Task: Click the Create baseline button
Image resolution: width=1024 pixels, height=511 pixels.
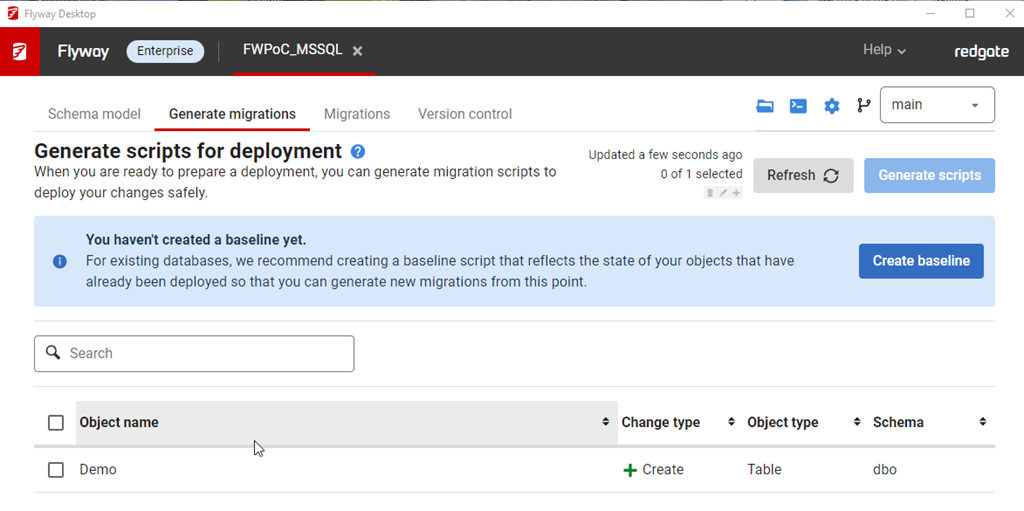Action: (x=920, y=261)
